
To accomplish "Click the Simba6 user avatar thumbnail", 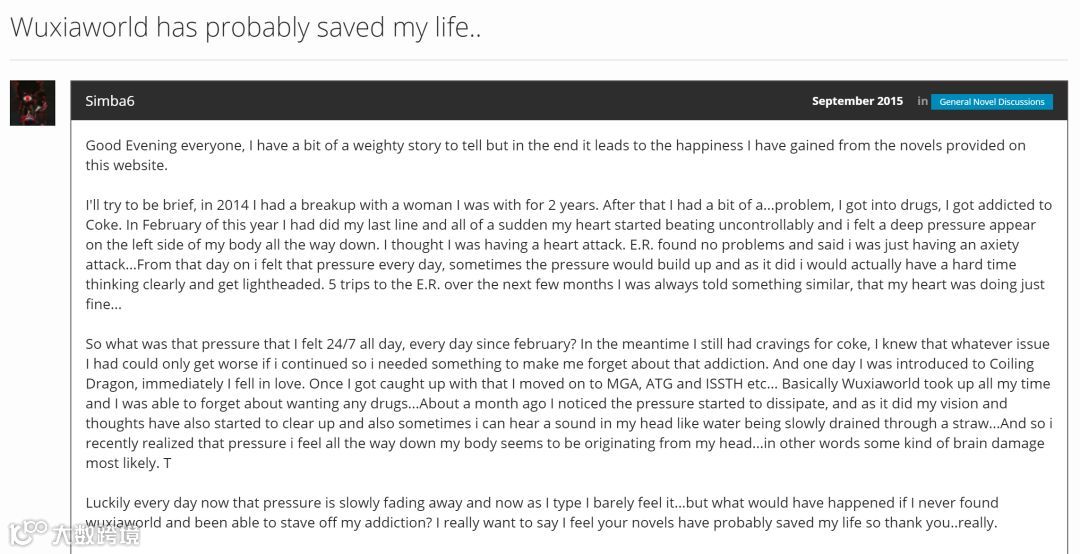I will coord(32,103).
